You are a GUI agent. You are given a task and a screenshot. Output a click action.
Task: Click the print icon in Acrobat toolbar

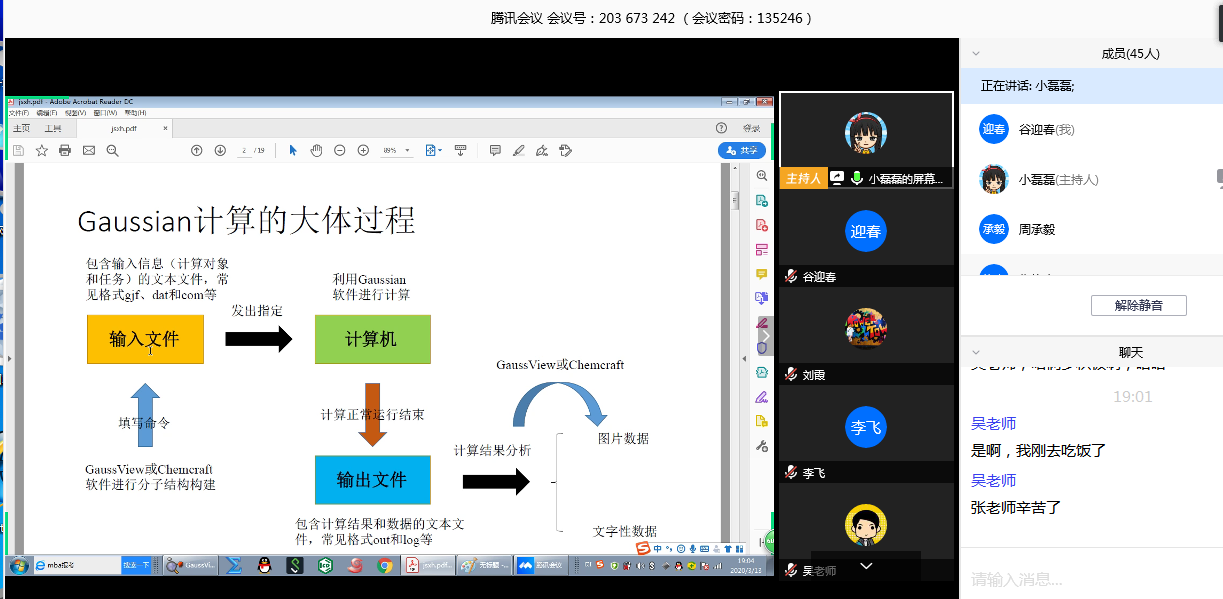[65, 150]
